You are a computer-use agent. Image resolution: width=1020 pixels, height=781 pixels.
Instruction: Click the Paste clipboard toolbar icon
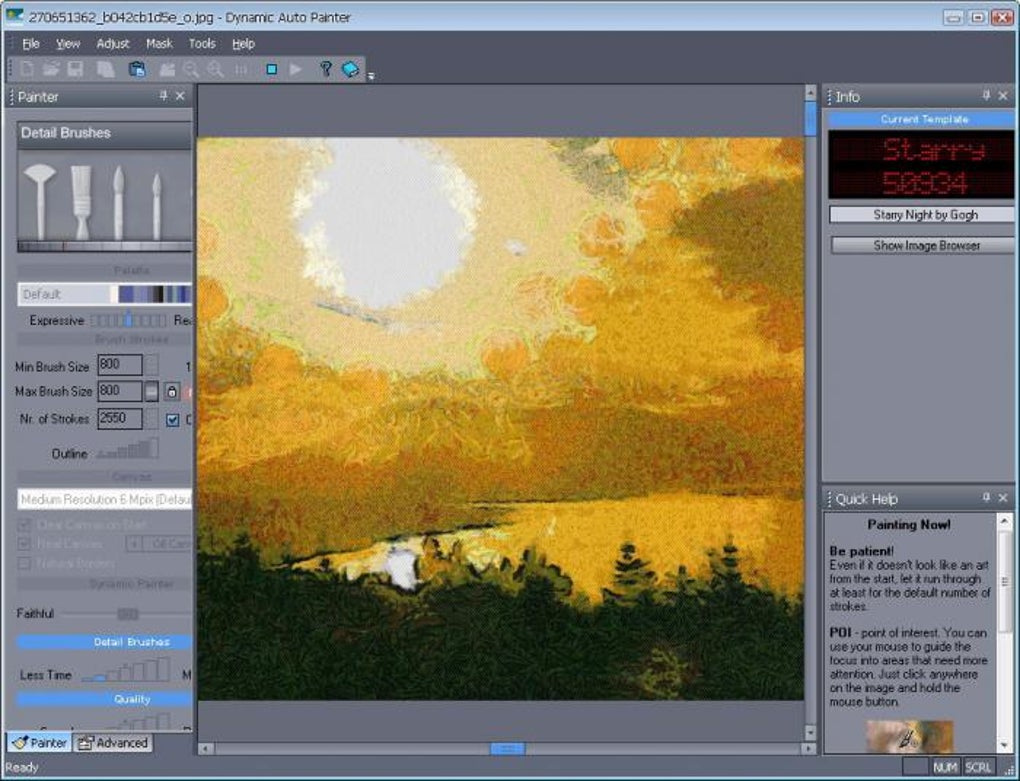(x=137, y=69)
